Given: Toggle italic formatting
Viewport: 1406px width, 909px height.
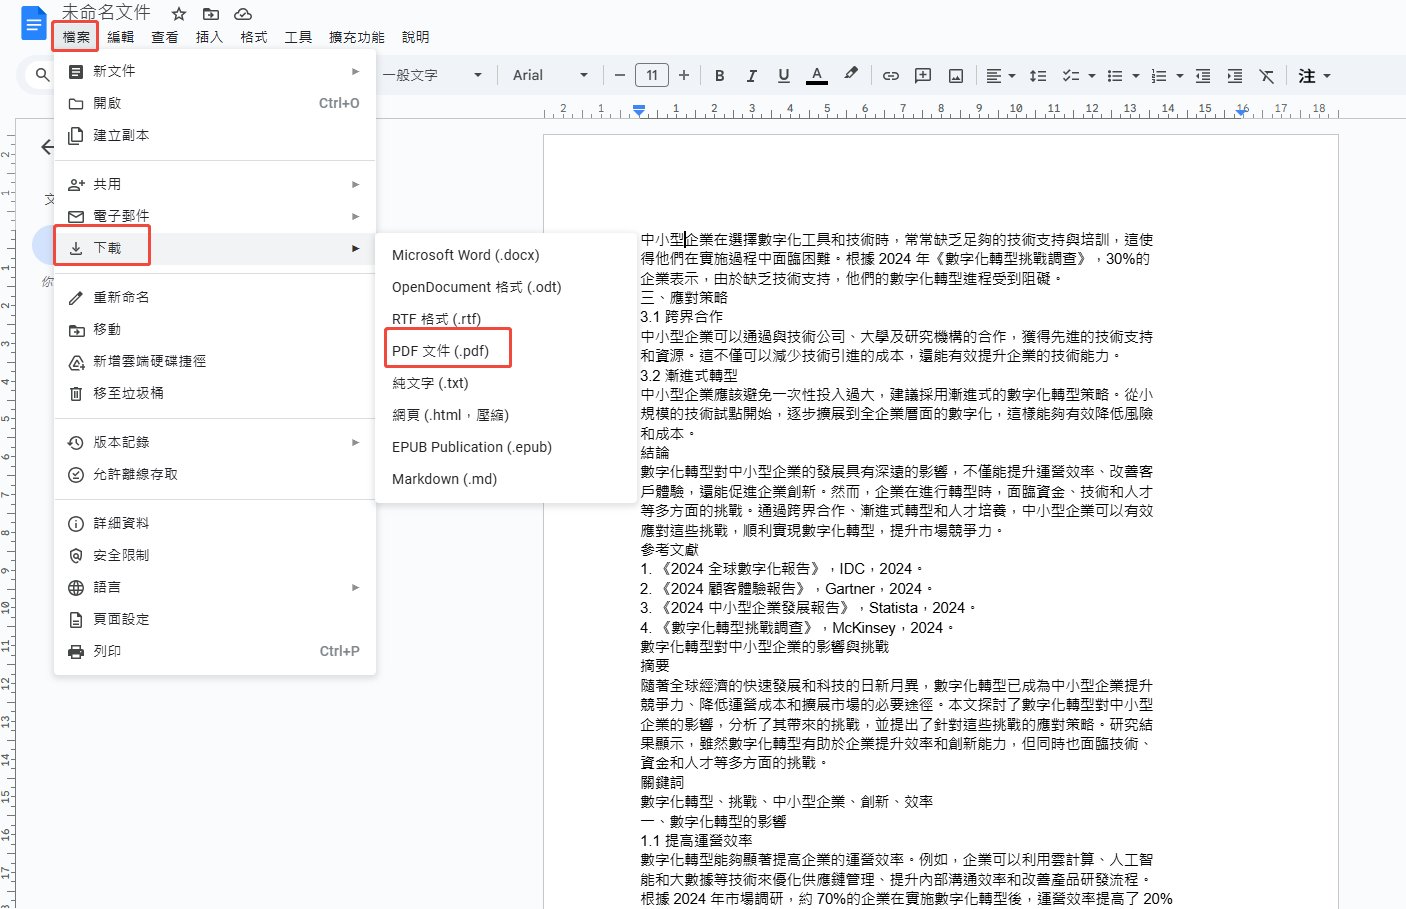Looking at the screenshot, I should [751, 76].
